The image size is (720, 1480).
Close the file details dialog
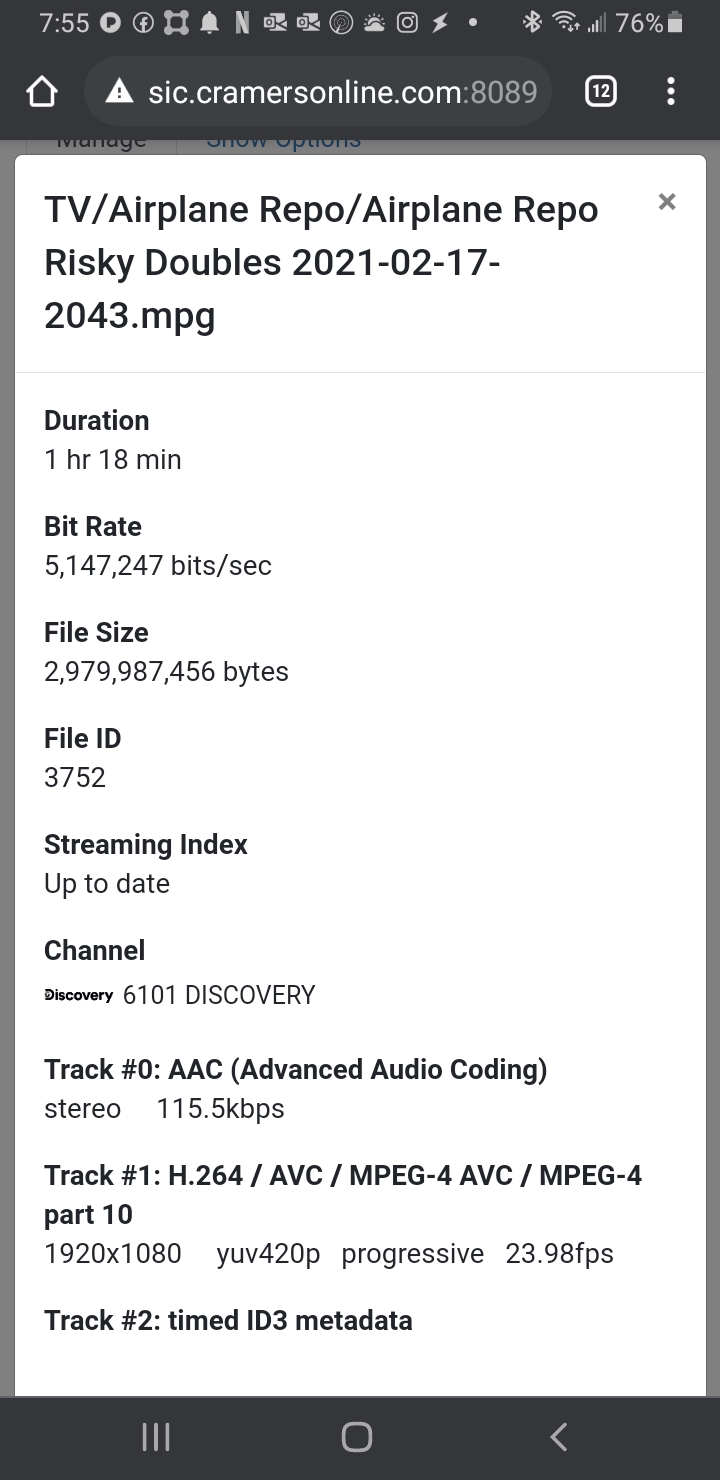(x=666, y=202)
